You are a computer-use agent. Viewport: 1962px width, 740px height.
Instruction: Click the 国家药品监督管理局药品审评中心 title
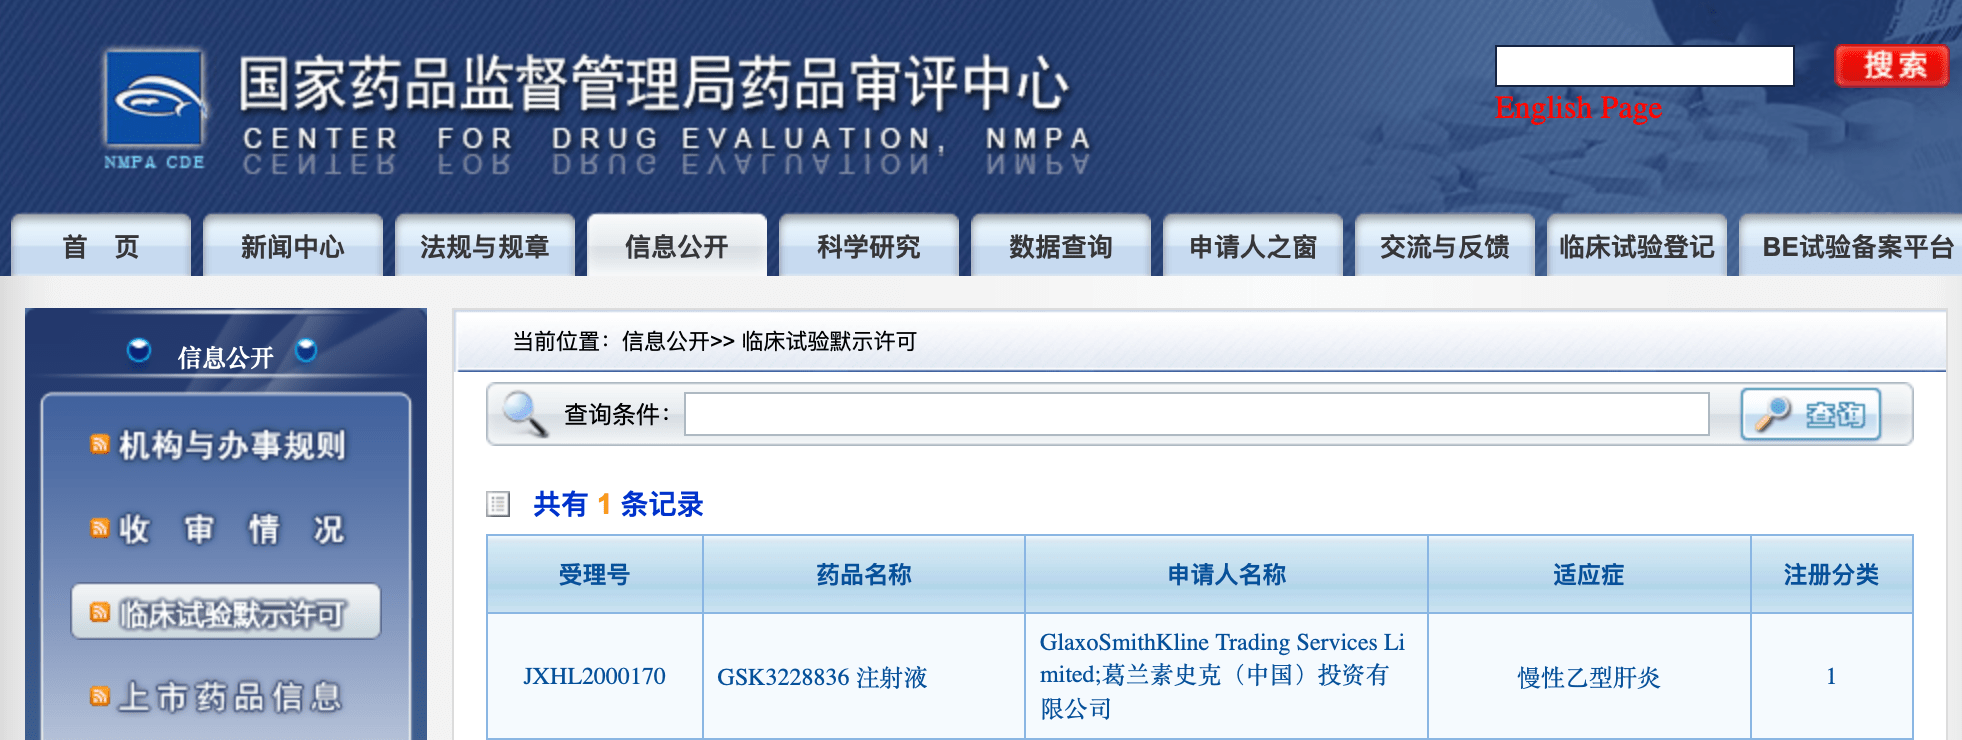tap(654, 83)
